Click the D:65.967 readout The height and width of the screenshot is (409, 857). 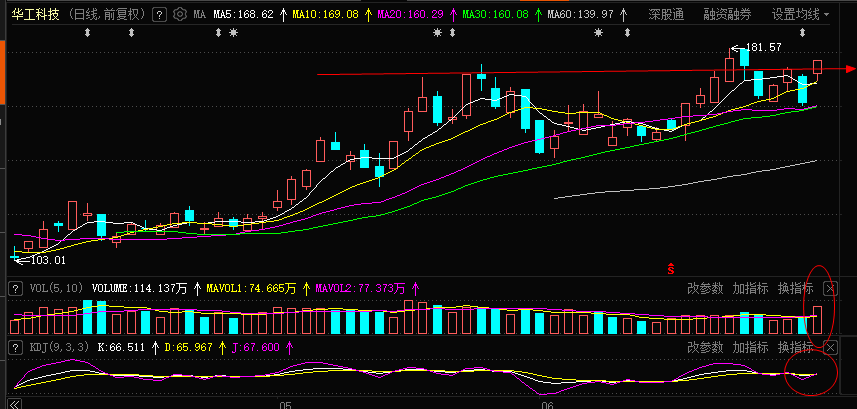[x=189, y=347]
